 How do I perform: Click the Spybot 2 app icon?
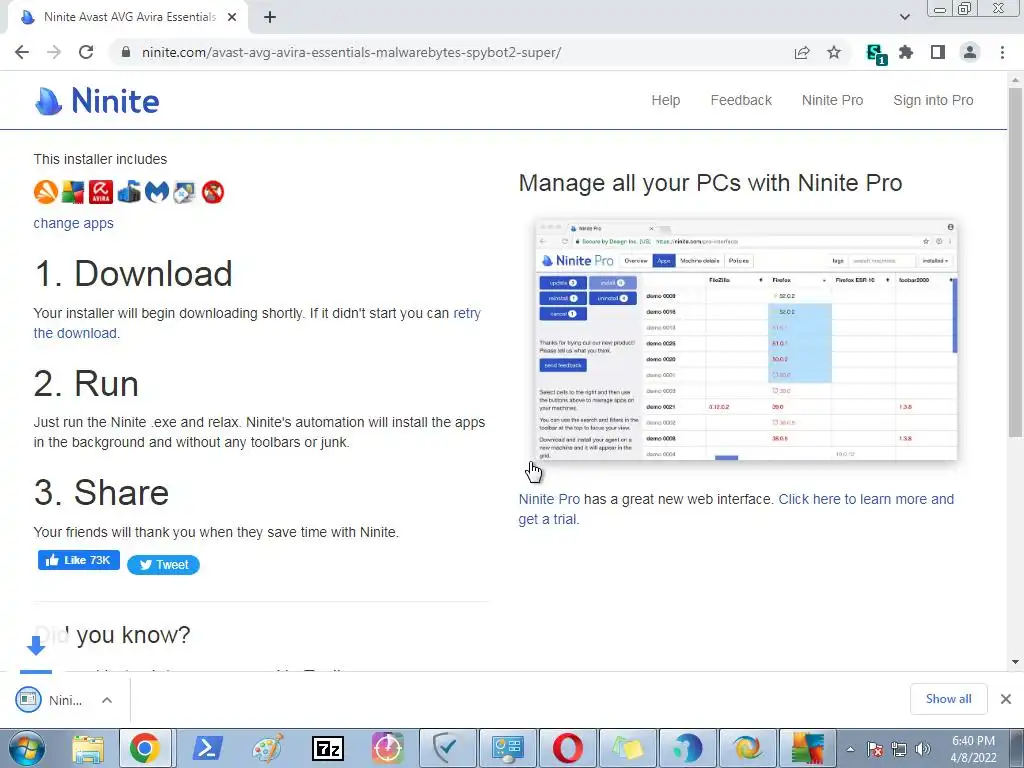click(x=185, y=192)
